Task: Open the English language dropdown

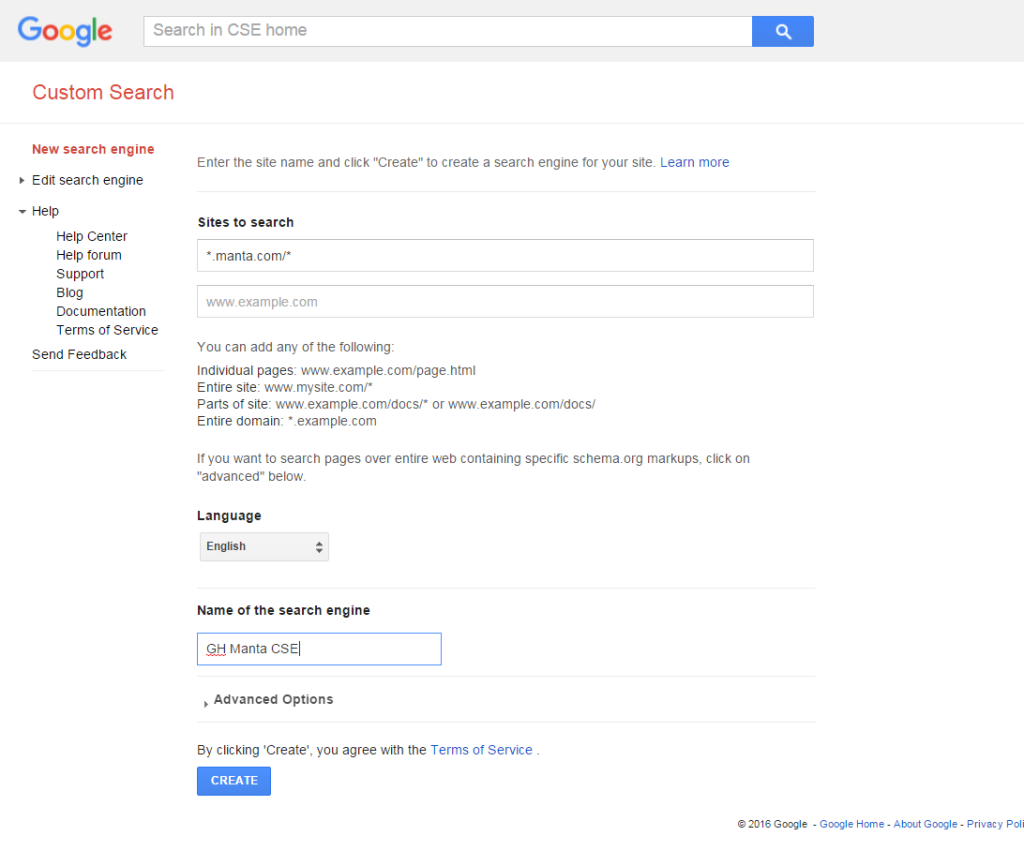Action: [263, 546]
